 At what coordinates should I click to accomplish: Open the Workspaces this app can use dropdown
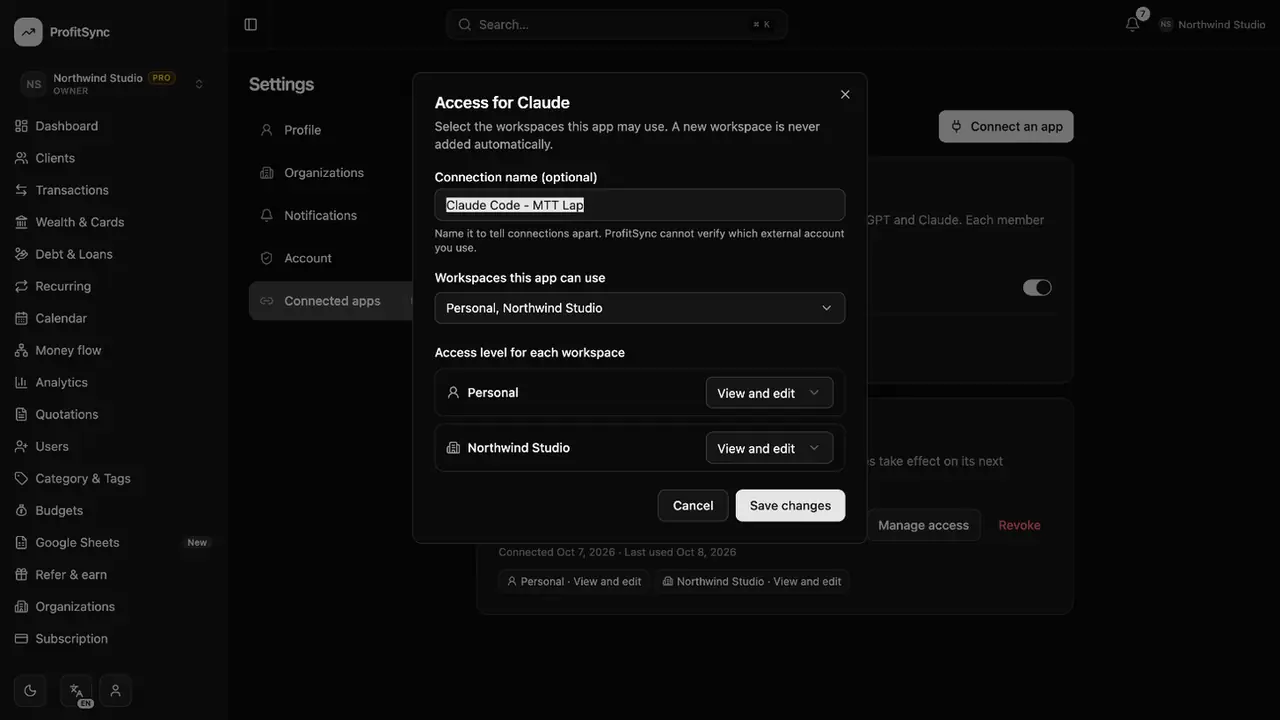click(x=640, y=308)
